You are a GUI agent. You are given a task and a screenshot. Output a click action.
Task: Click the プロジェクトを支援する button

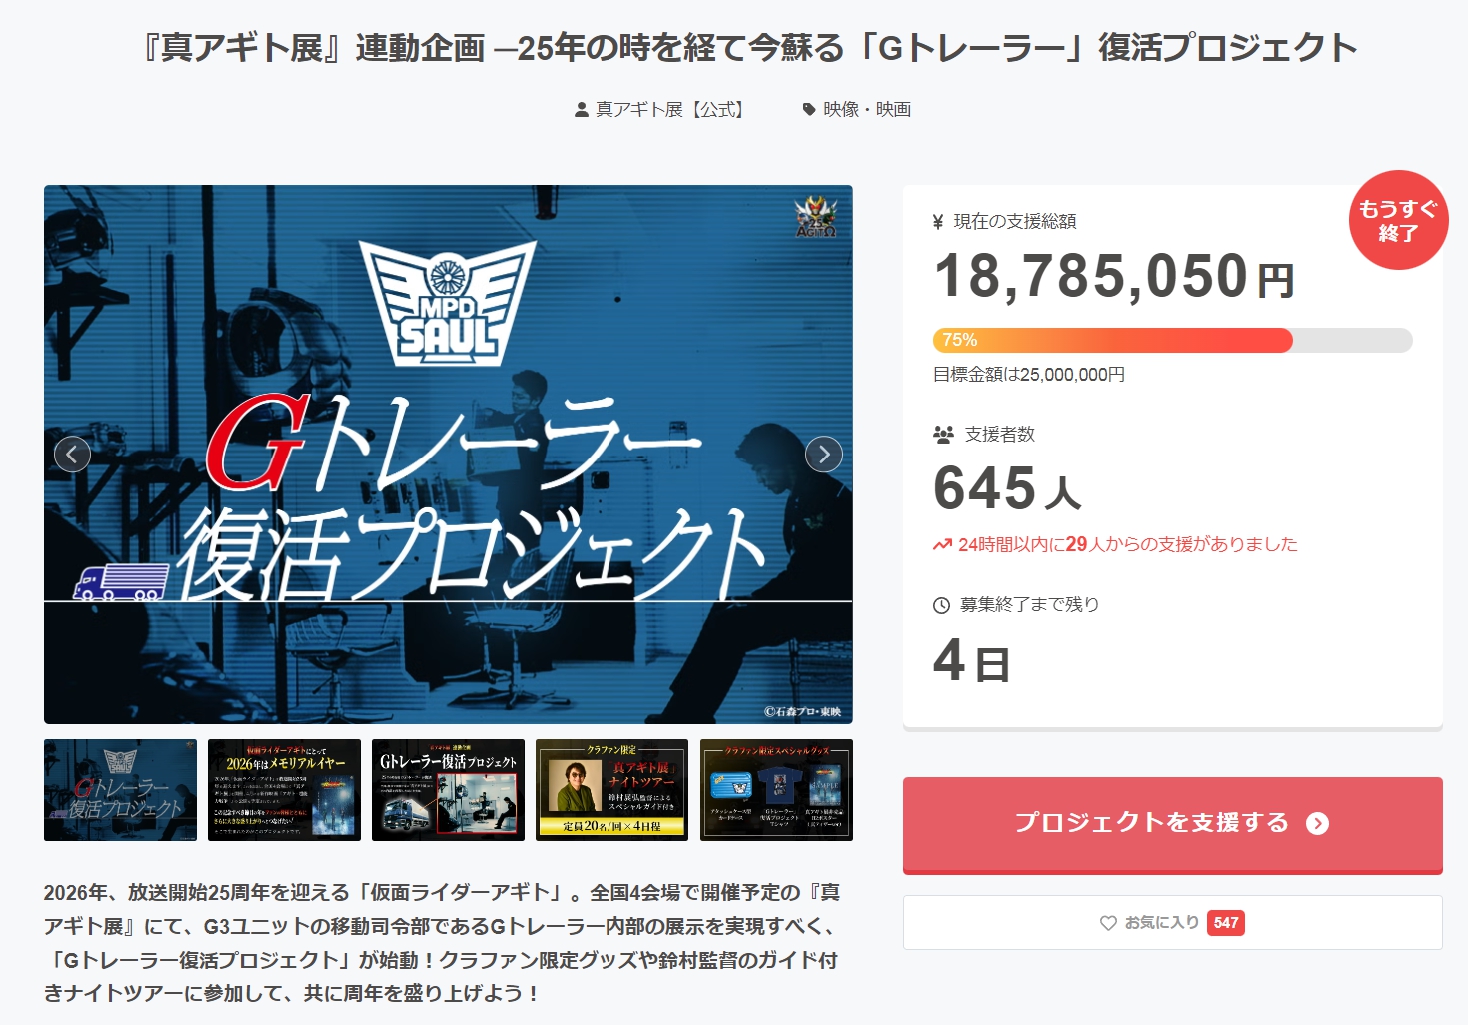point(1173,825)
